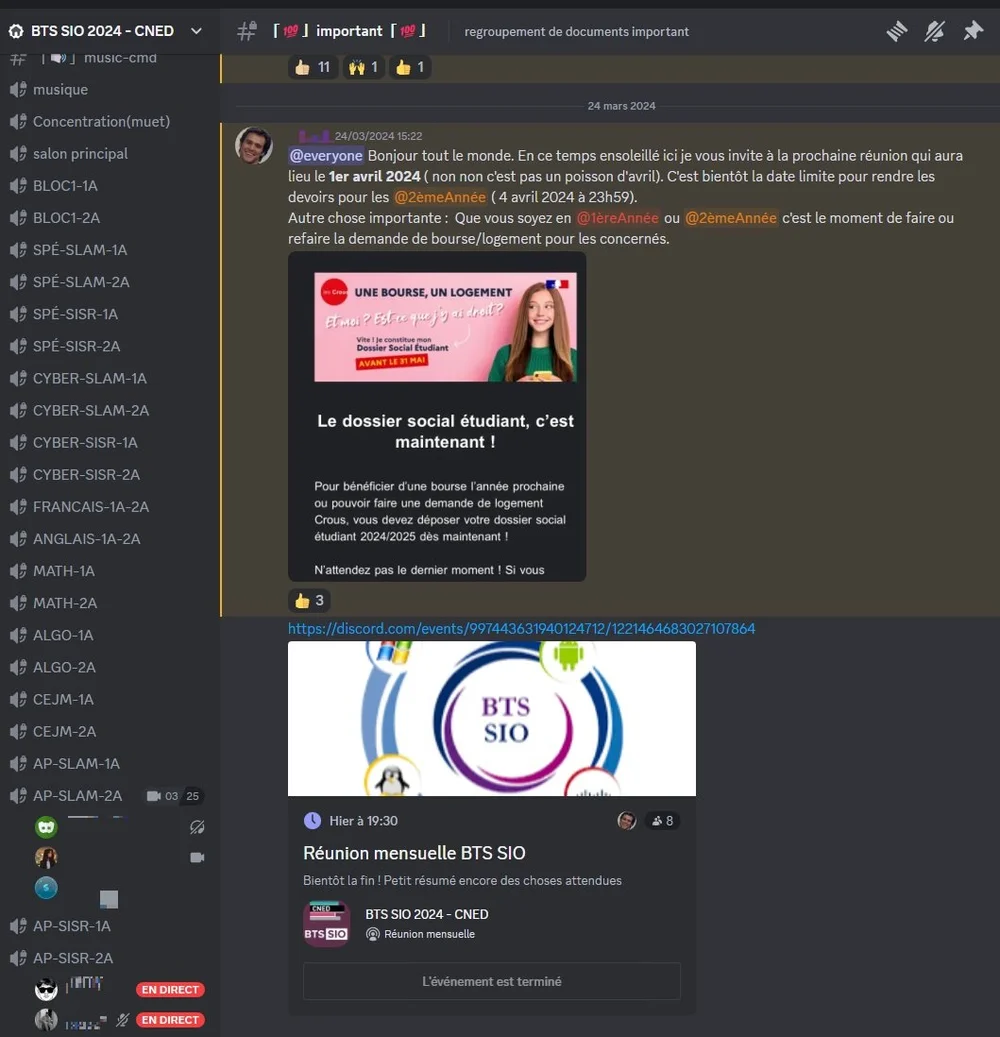Click the message author's avatar
Screen dimensions: 1000x1037
tap(254, 145)
